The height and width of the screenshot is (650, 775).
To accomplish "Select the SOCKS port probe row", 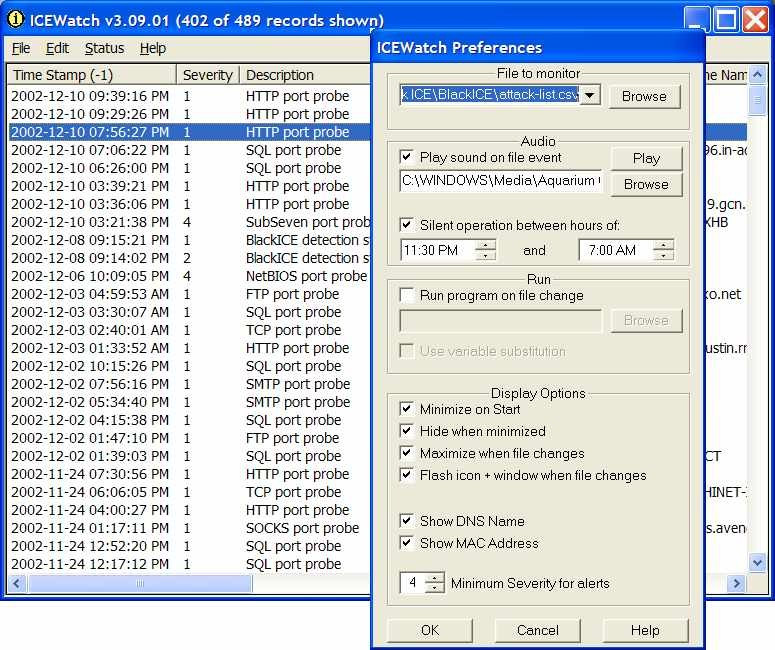I will [x=189, y=528].
